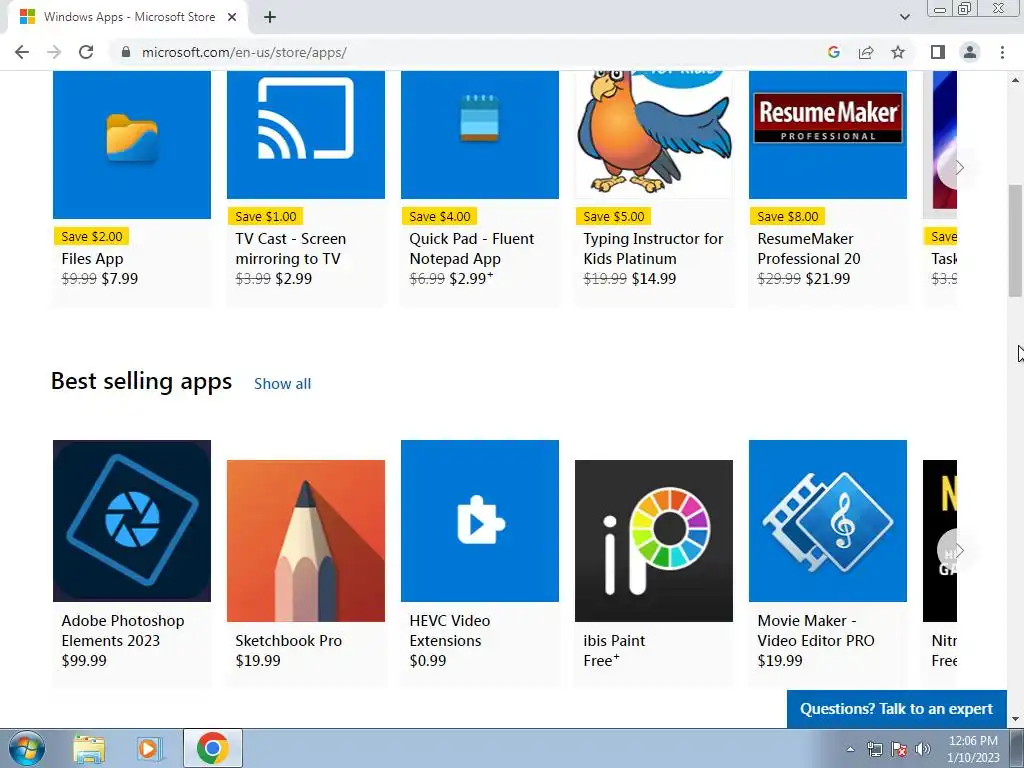The image size is (1024, 768).
Task: Click the address bar URL
Action: (244, 52)
